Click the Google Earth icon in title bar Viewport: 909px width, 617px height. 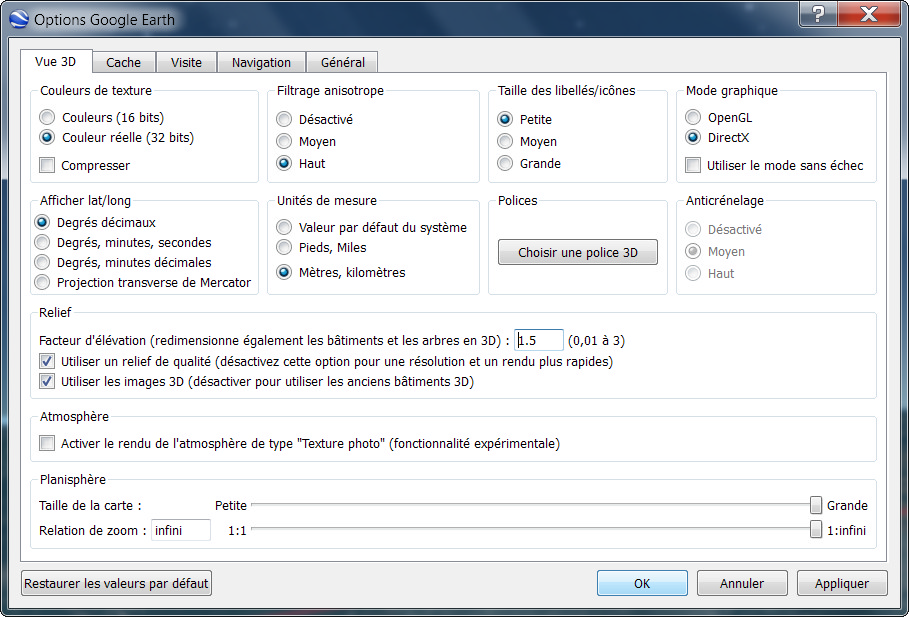19,19
